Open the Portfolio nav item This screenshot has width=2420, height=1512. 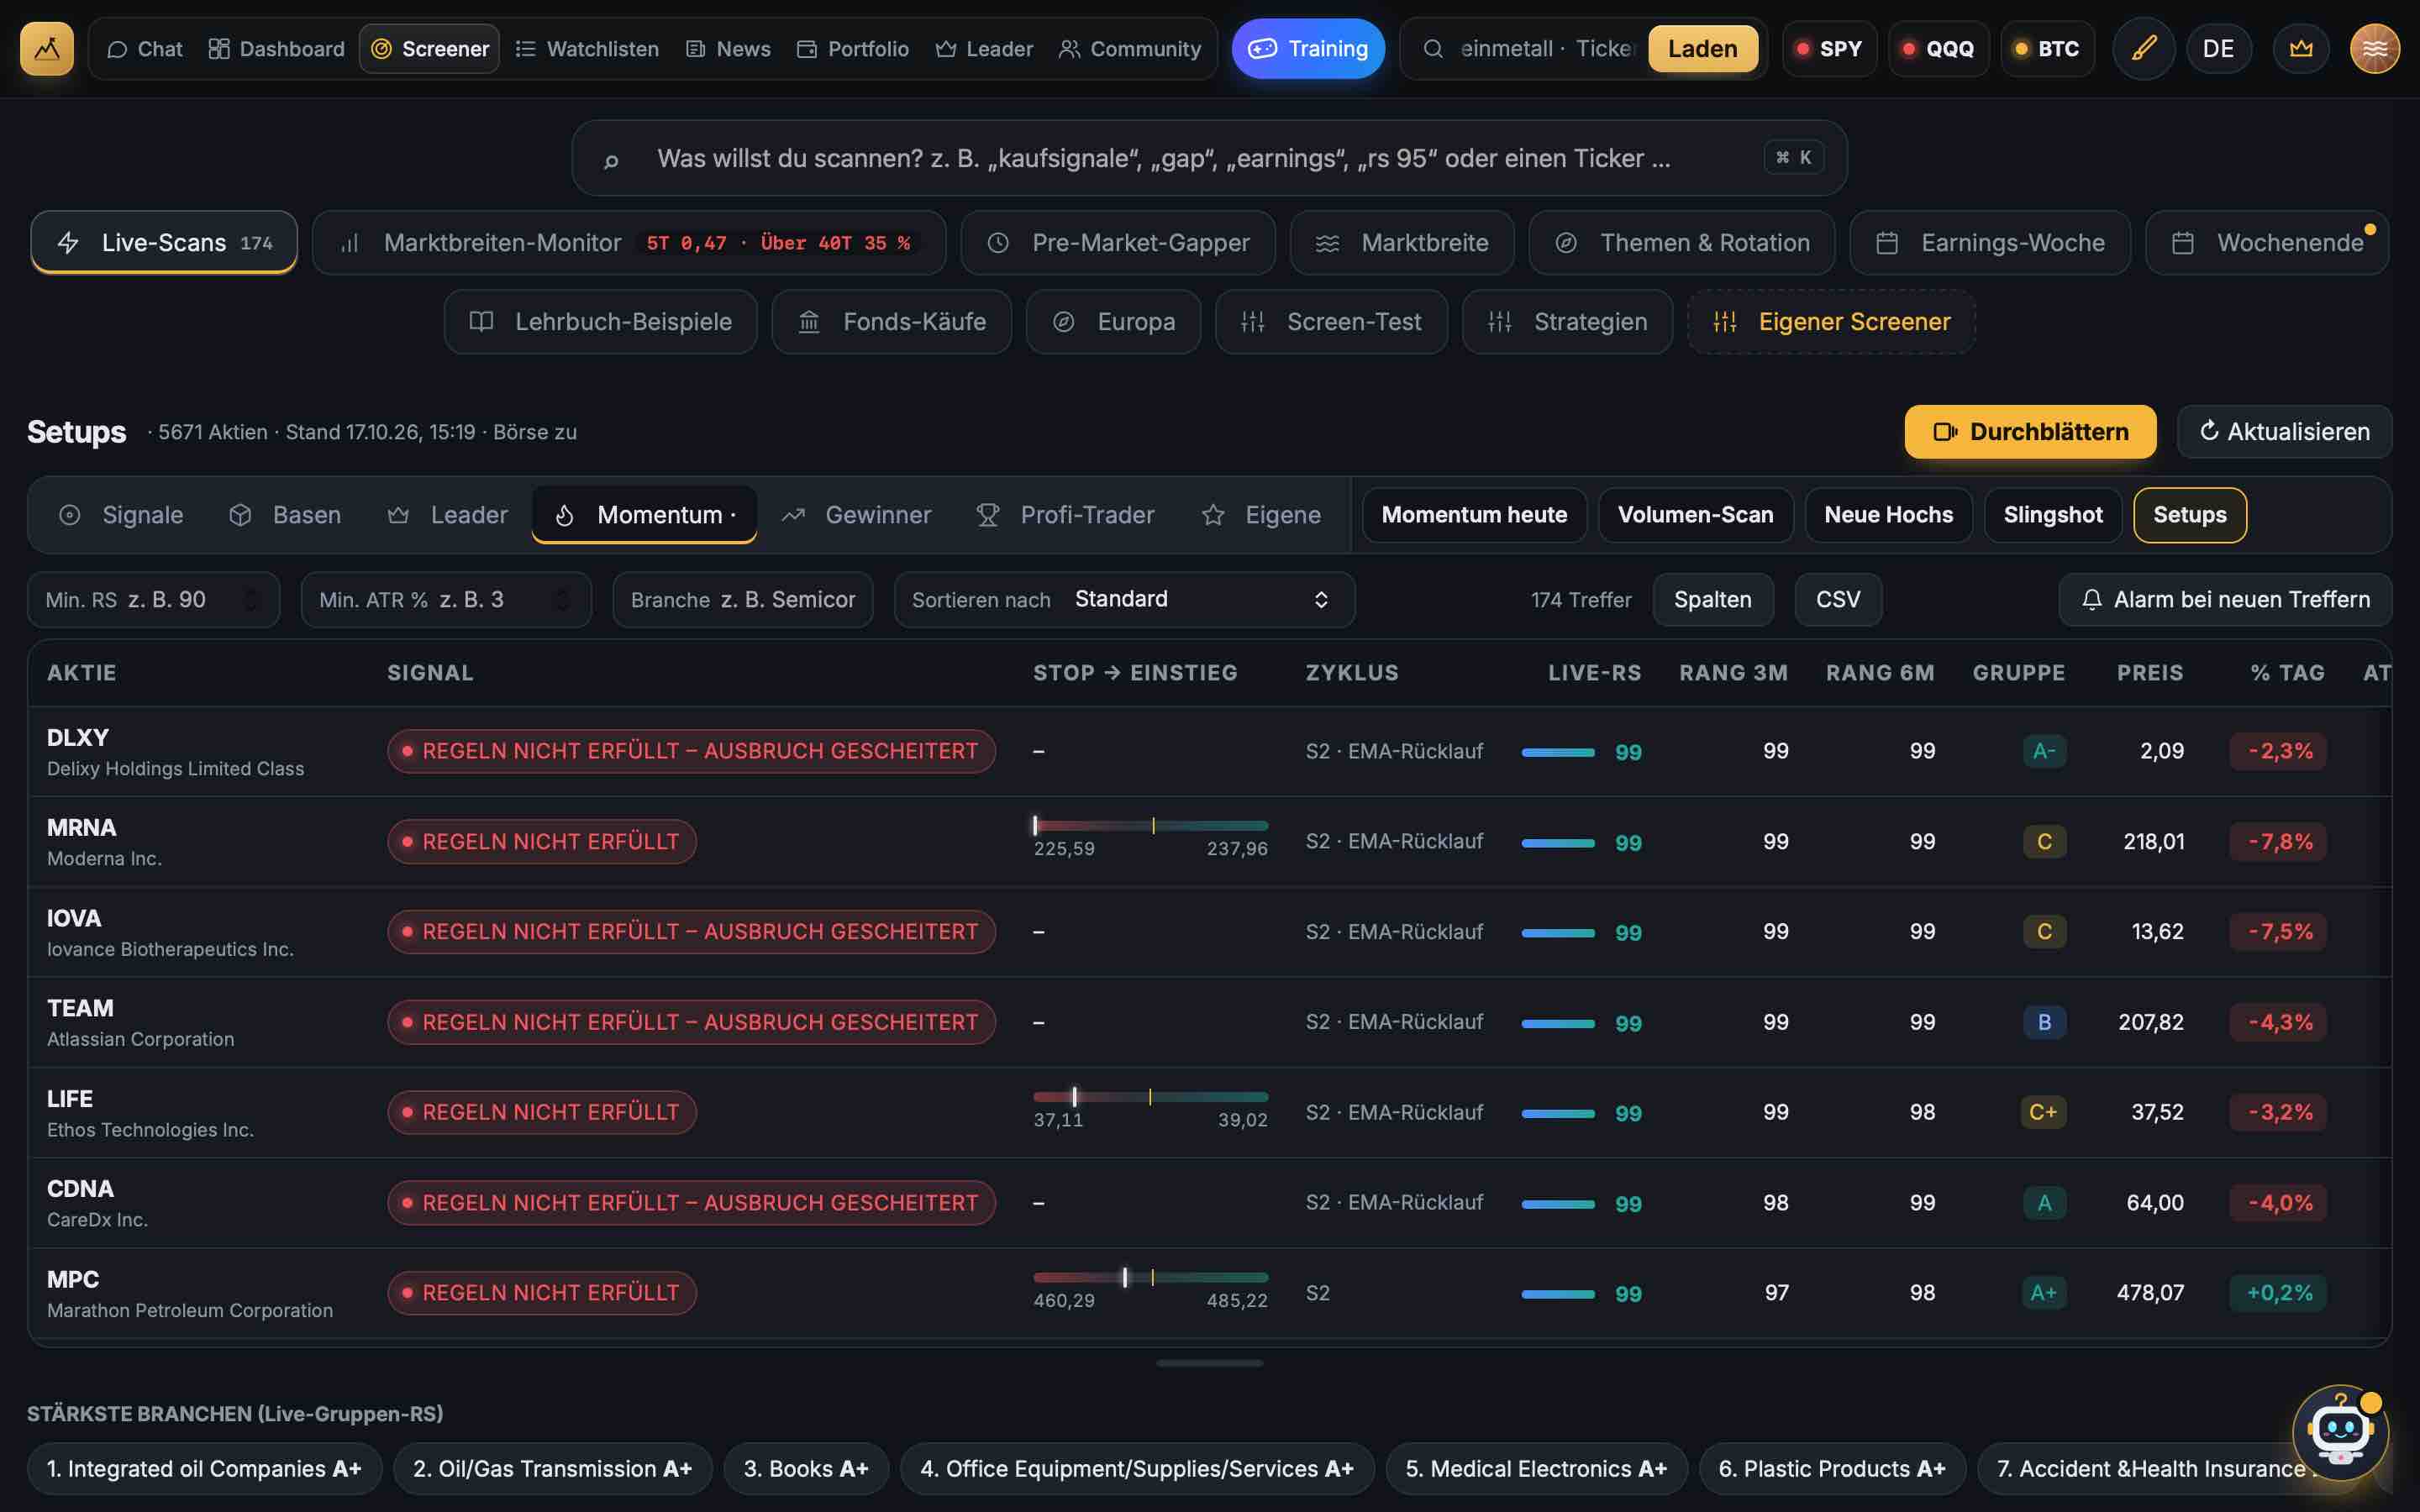click(853, 48)
